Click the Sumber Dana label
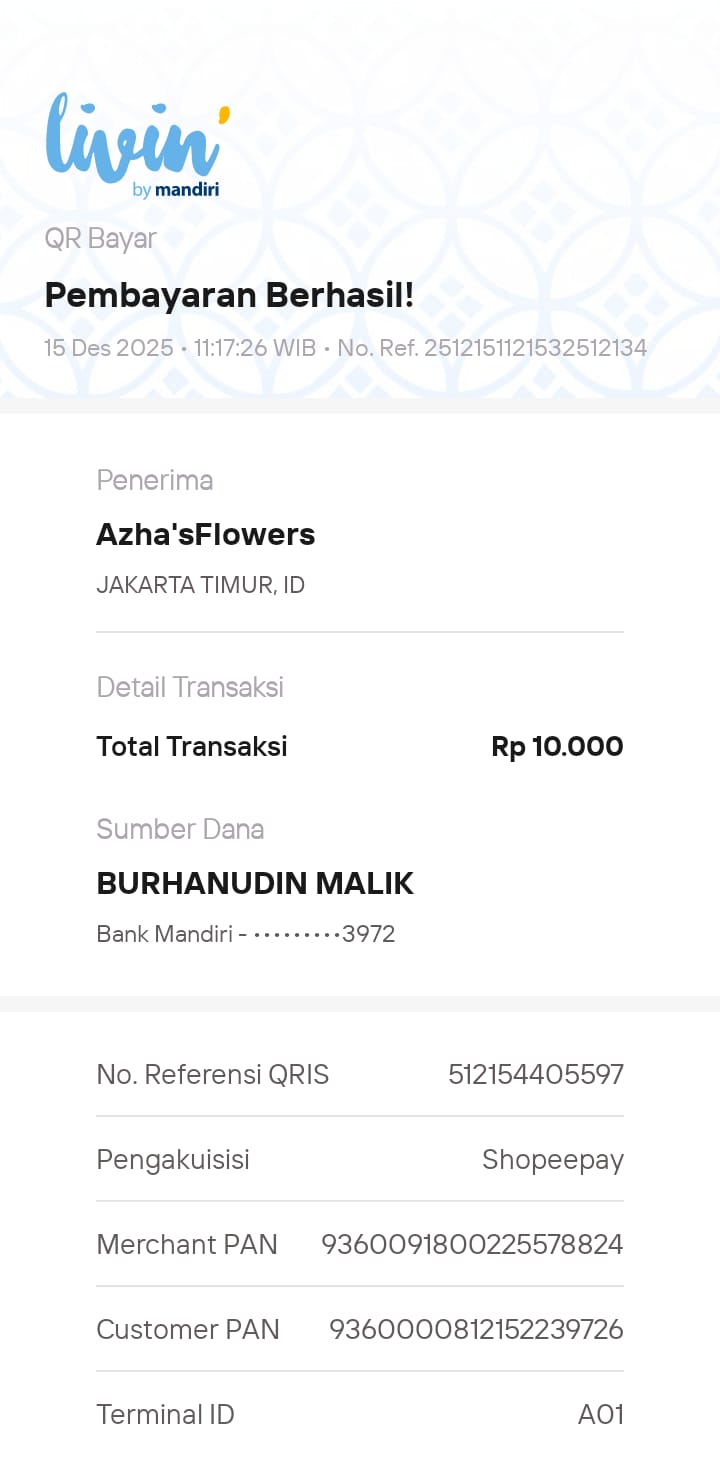The image size is (720, 1477). pyautogui.click(x=180, y=829)
